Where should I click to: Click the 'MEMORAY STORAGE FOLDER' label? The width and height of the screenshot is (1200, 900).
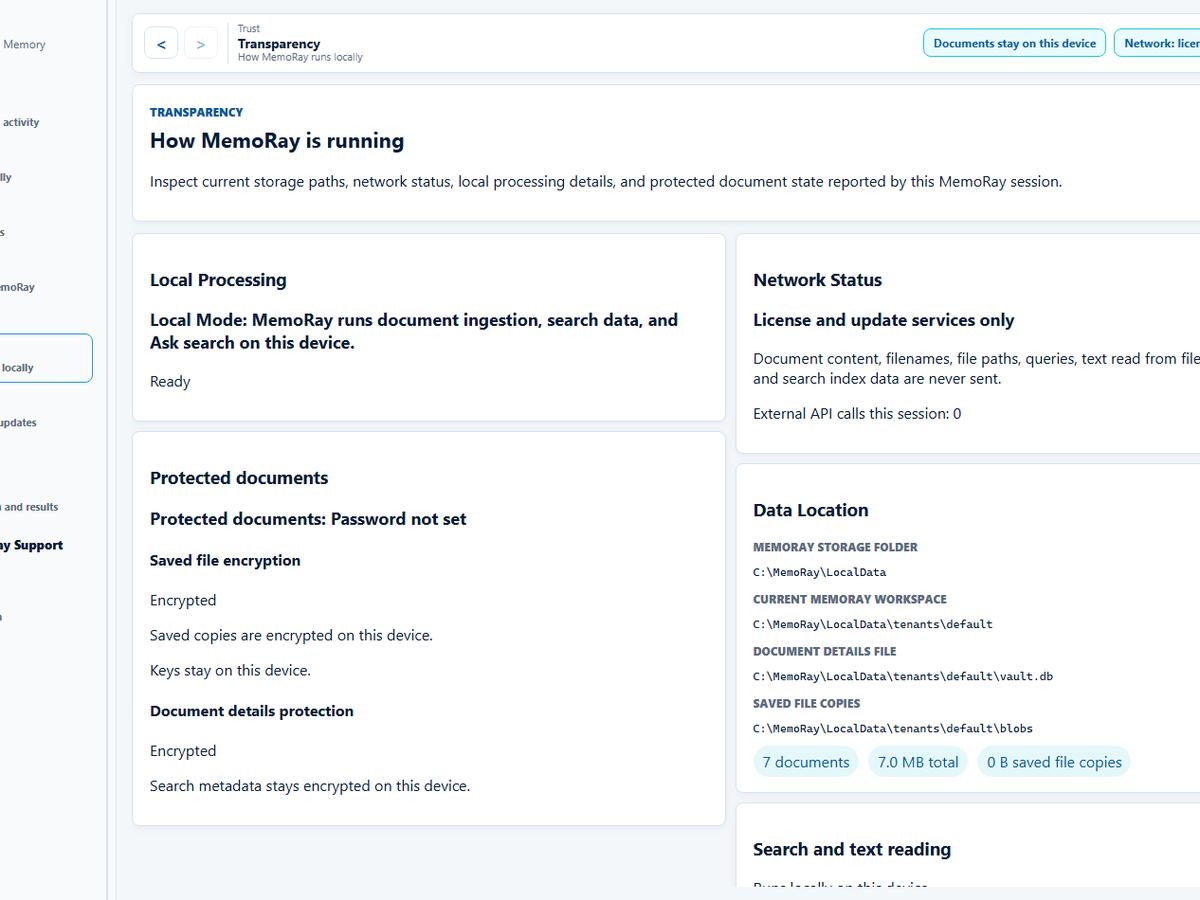(835, 547)
